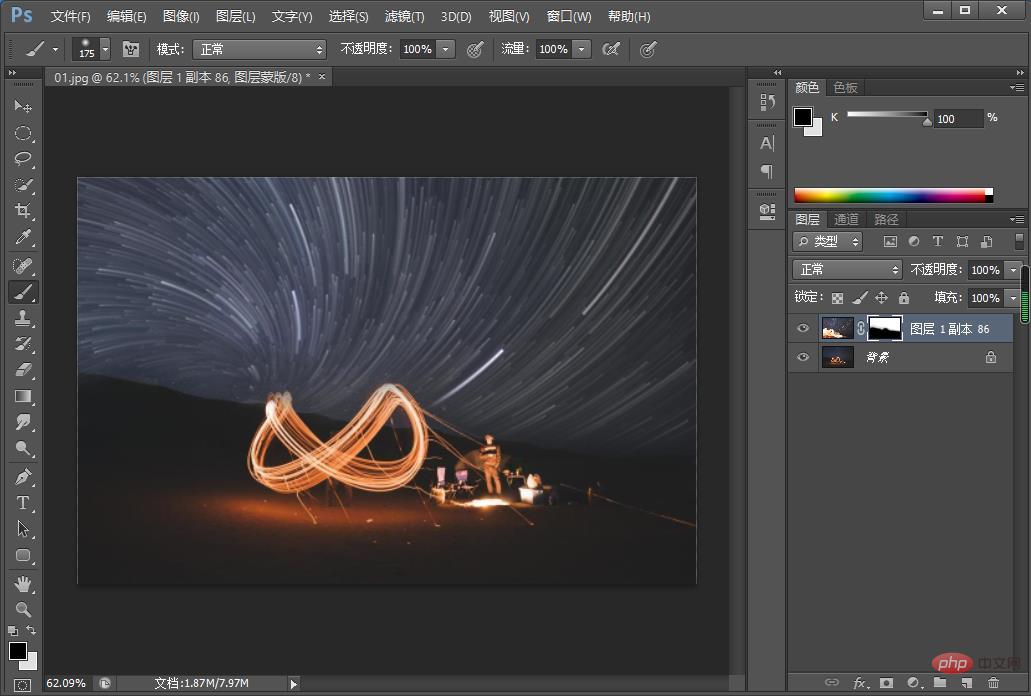Viewport: 1031px width, 696px height.
Task: Click the K slider handle
Action: coord(927,121)
